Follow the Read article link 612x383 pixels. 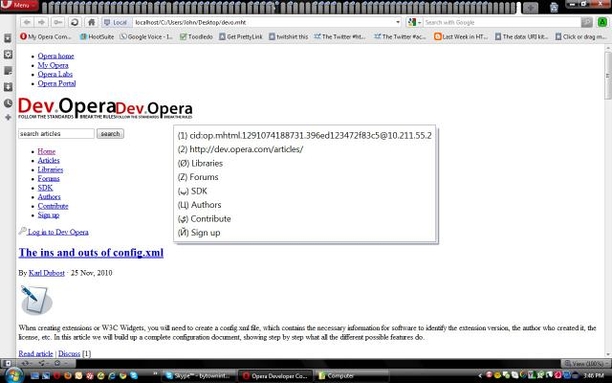tap(36, 354)
